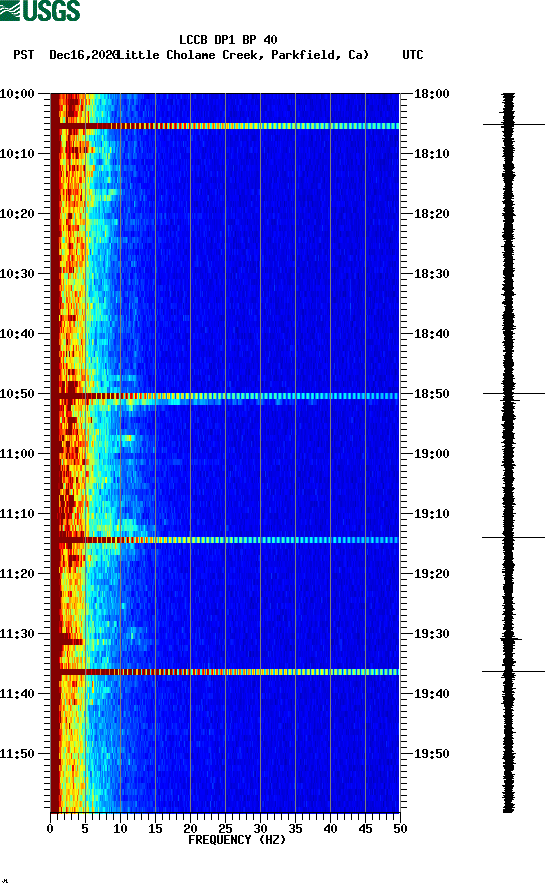Click the spectrogram event band near 10:05

[225, 126]
